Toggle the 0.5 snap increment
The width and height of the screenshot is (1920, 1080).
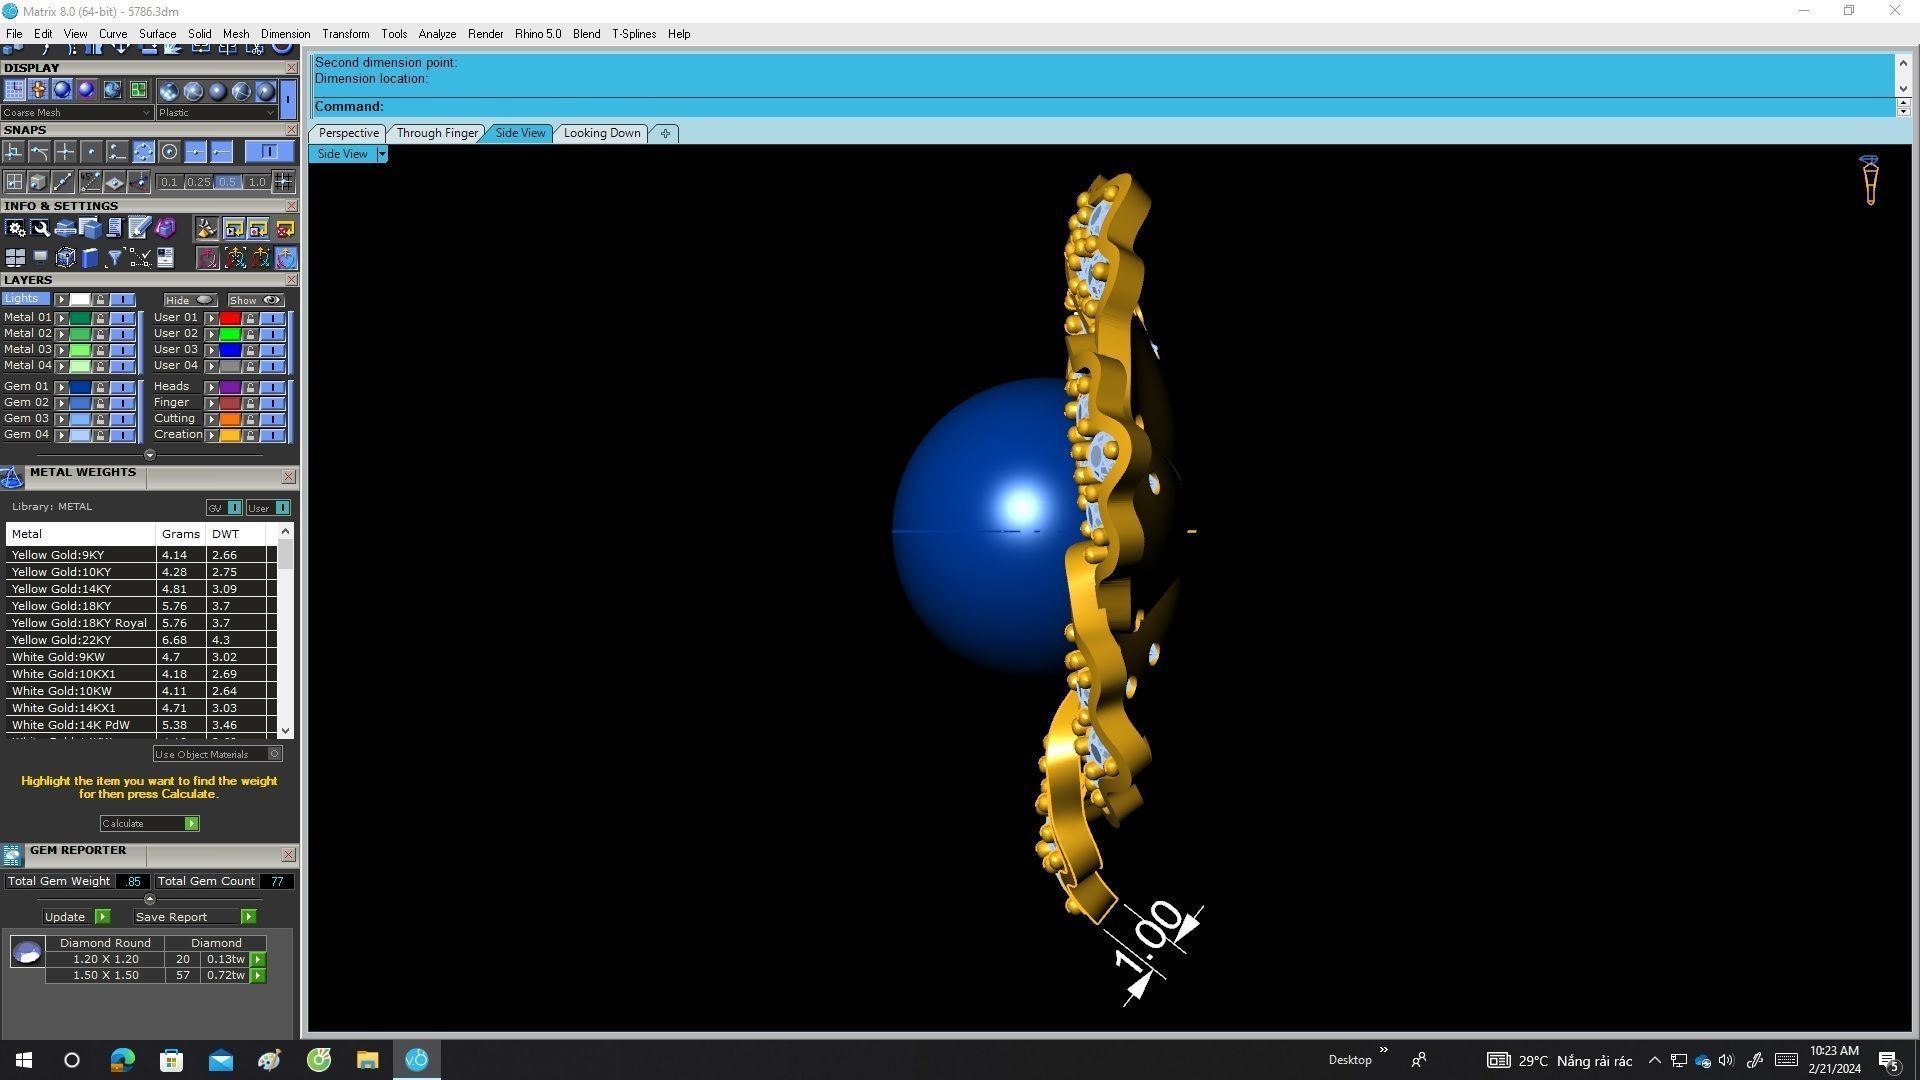tap(228, 182)
